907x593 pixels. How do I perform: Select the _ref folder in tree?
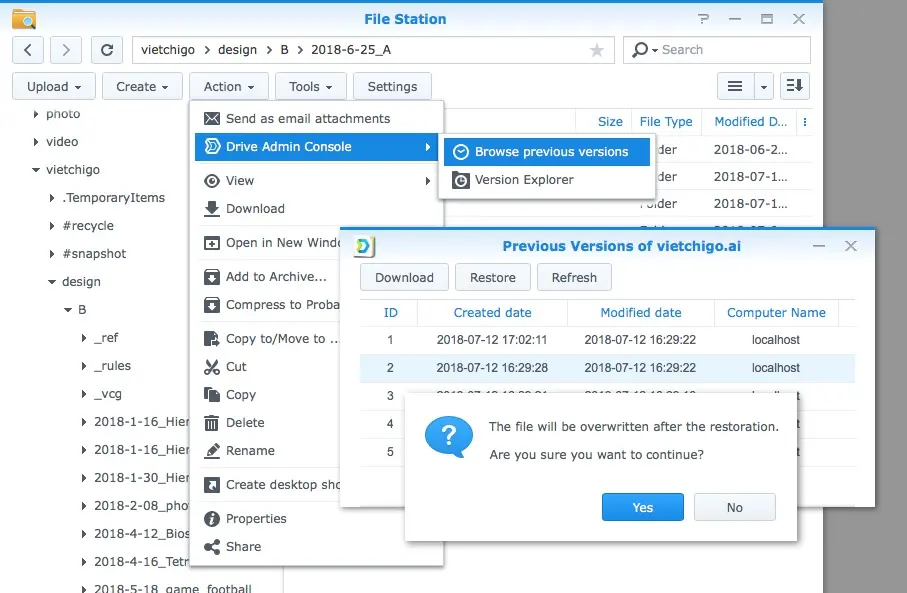coord(106,338)
